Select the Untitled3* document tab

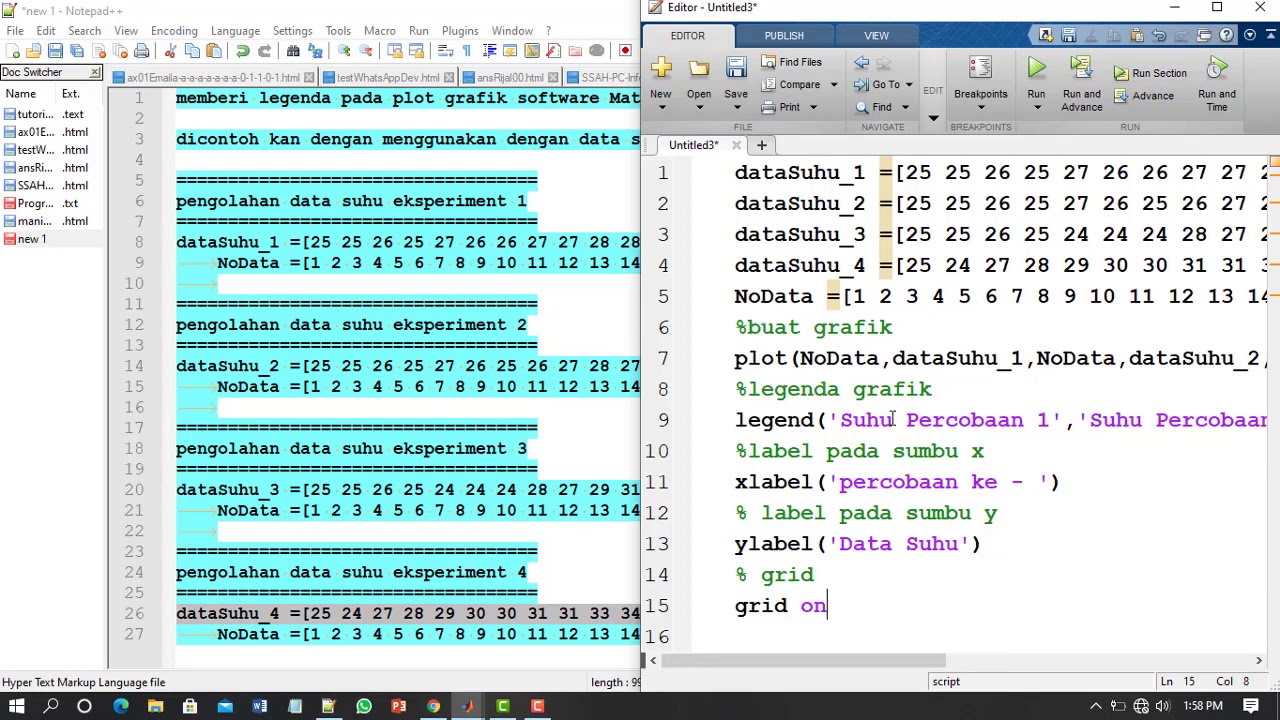(x=694, y=145)
